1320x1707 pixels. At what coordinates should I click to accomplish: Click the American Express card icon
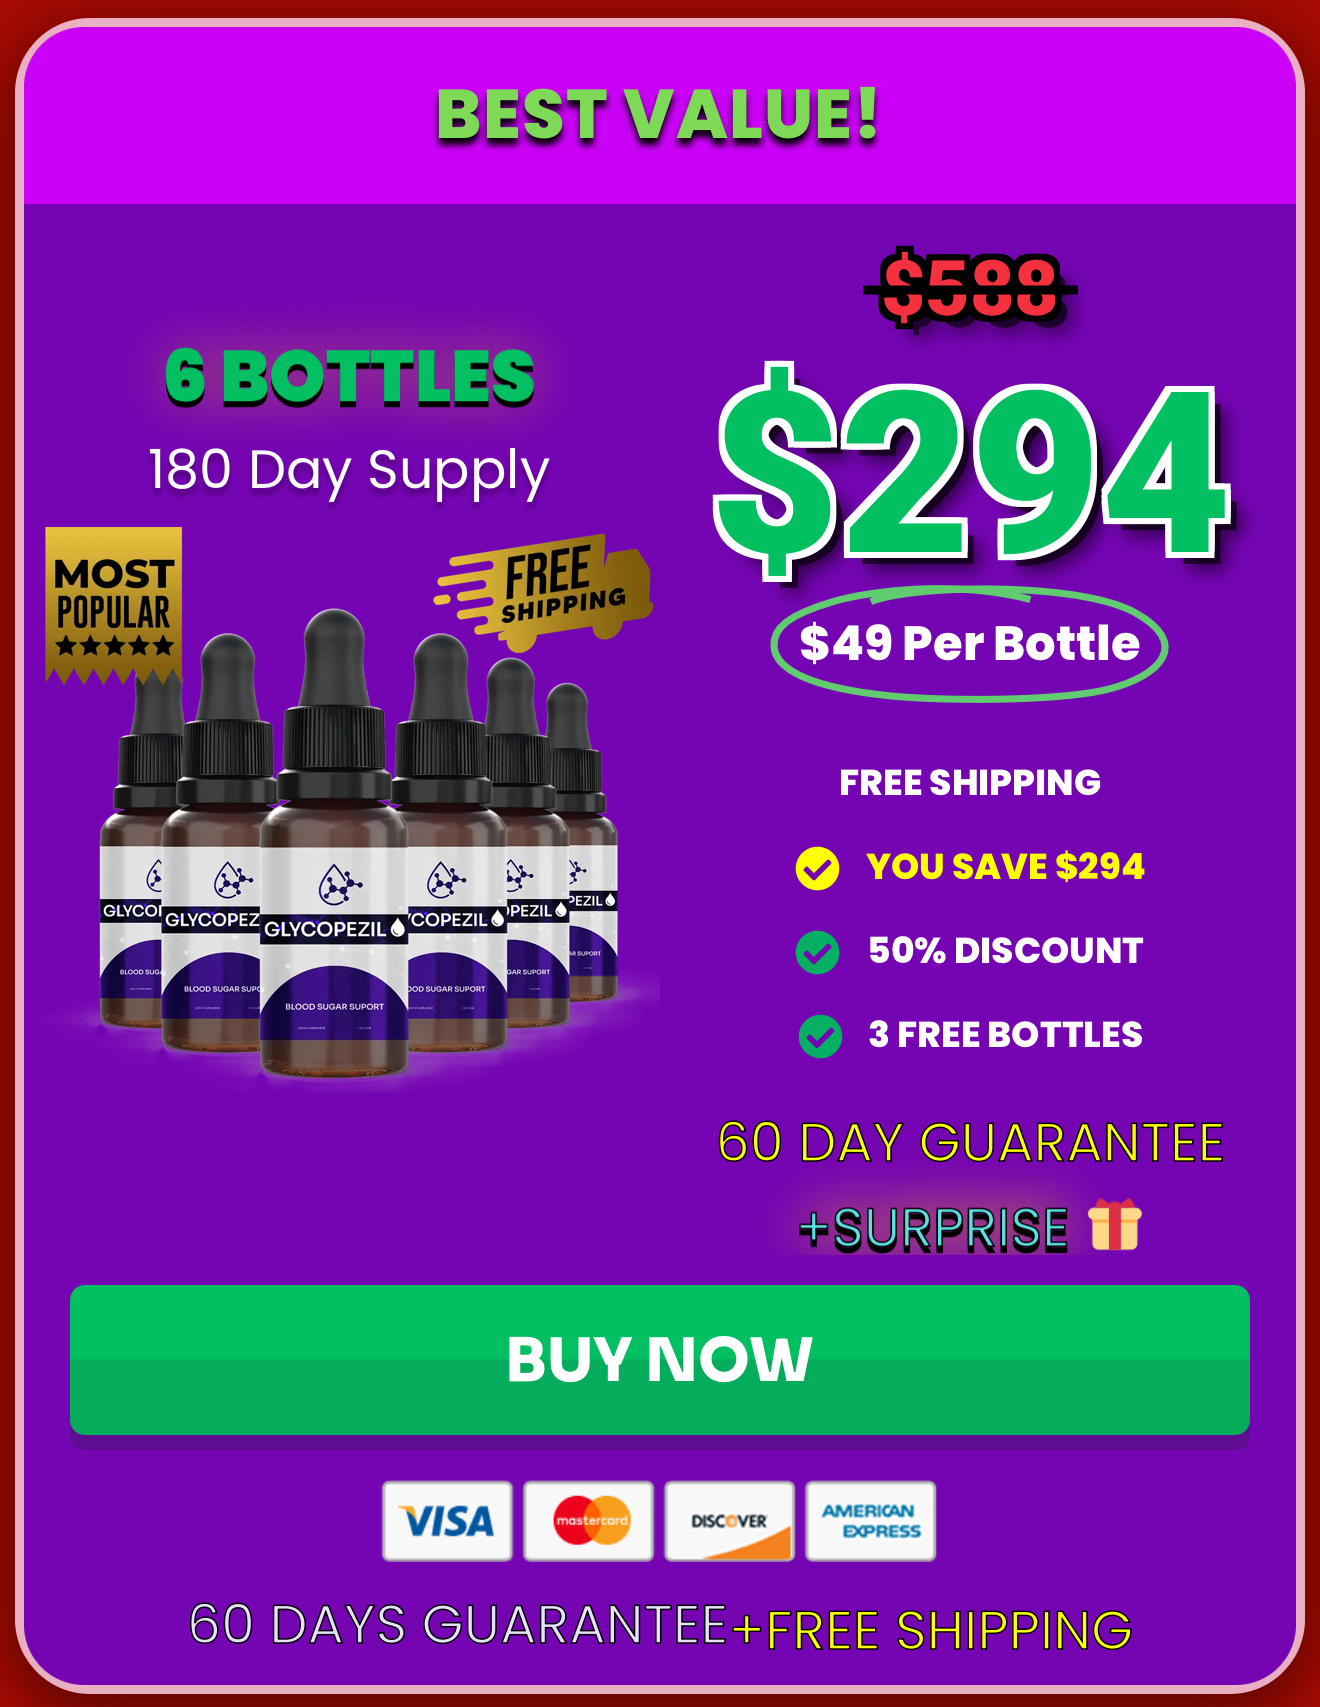coord(871,1521)
